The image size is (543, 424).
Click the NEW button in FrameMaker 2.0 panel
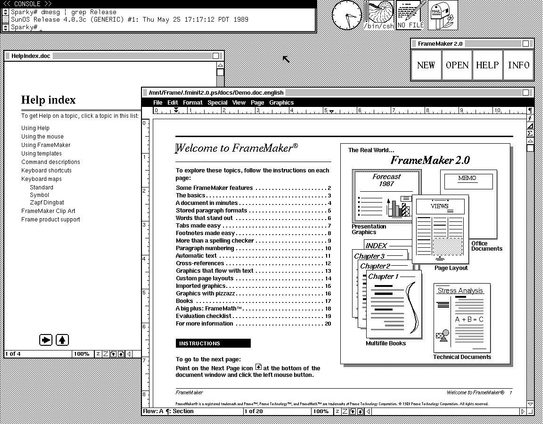click(426, 65)
